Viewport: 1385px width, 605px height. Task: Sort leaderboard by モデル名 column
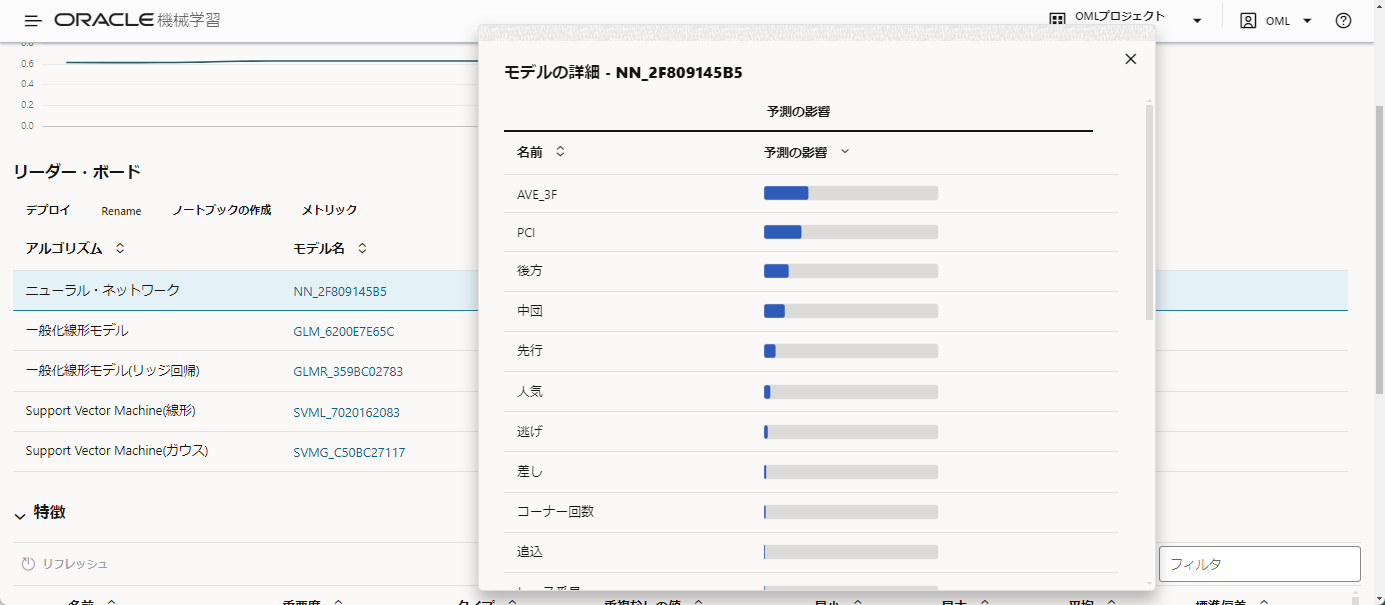pyautogui.click(x=362, y=248)
